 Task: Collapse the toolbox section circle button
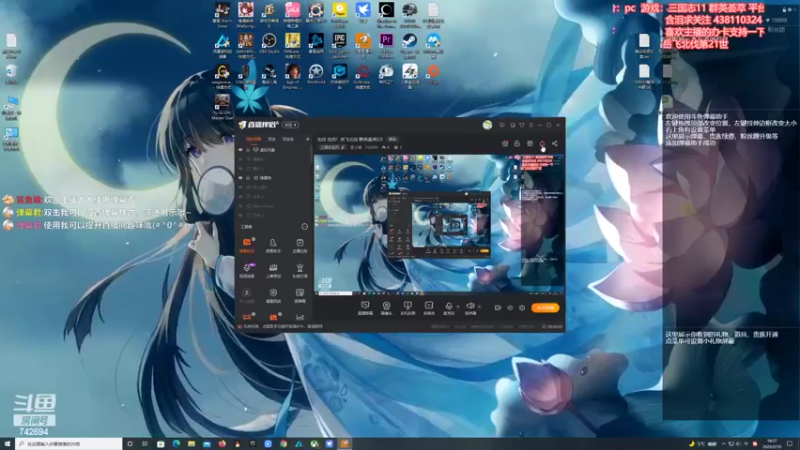click(305, 227)
